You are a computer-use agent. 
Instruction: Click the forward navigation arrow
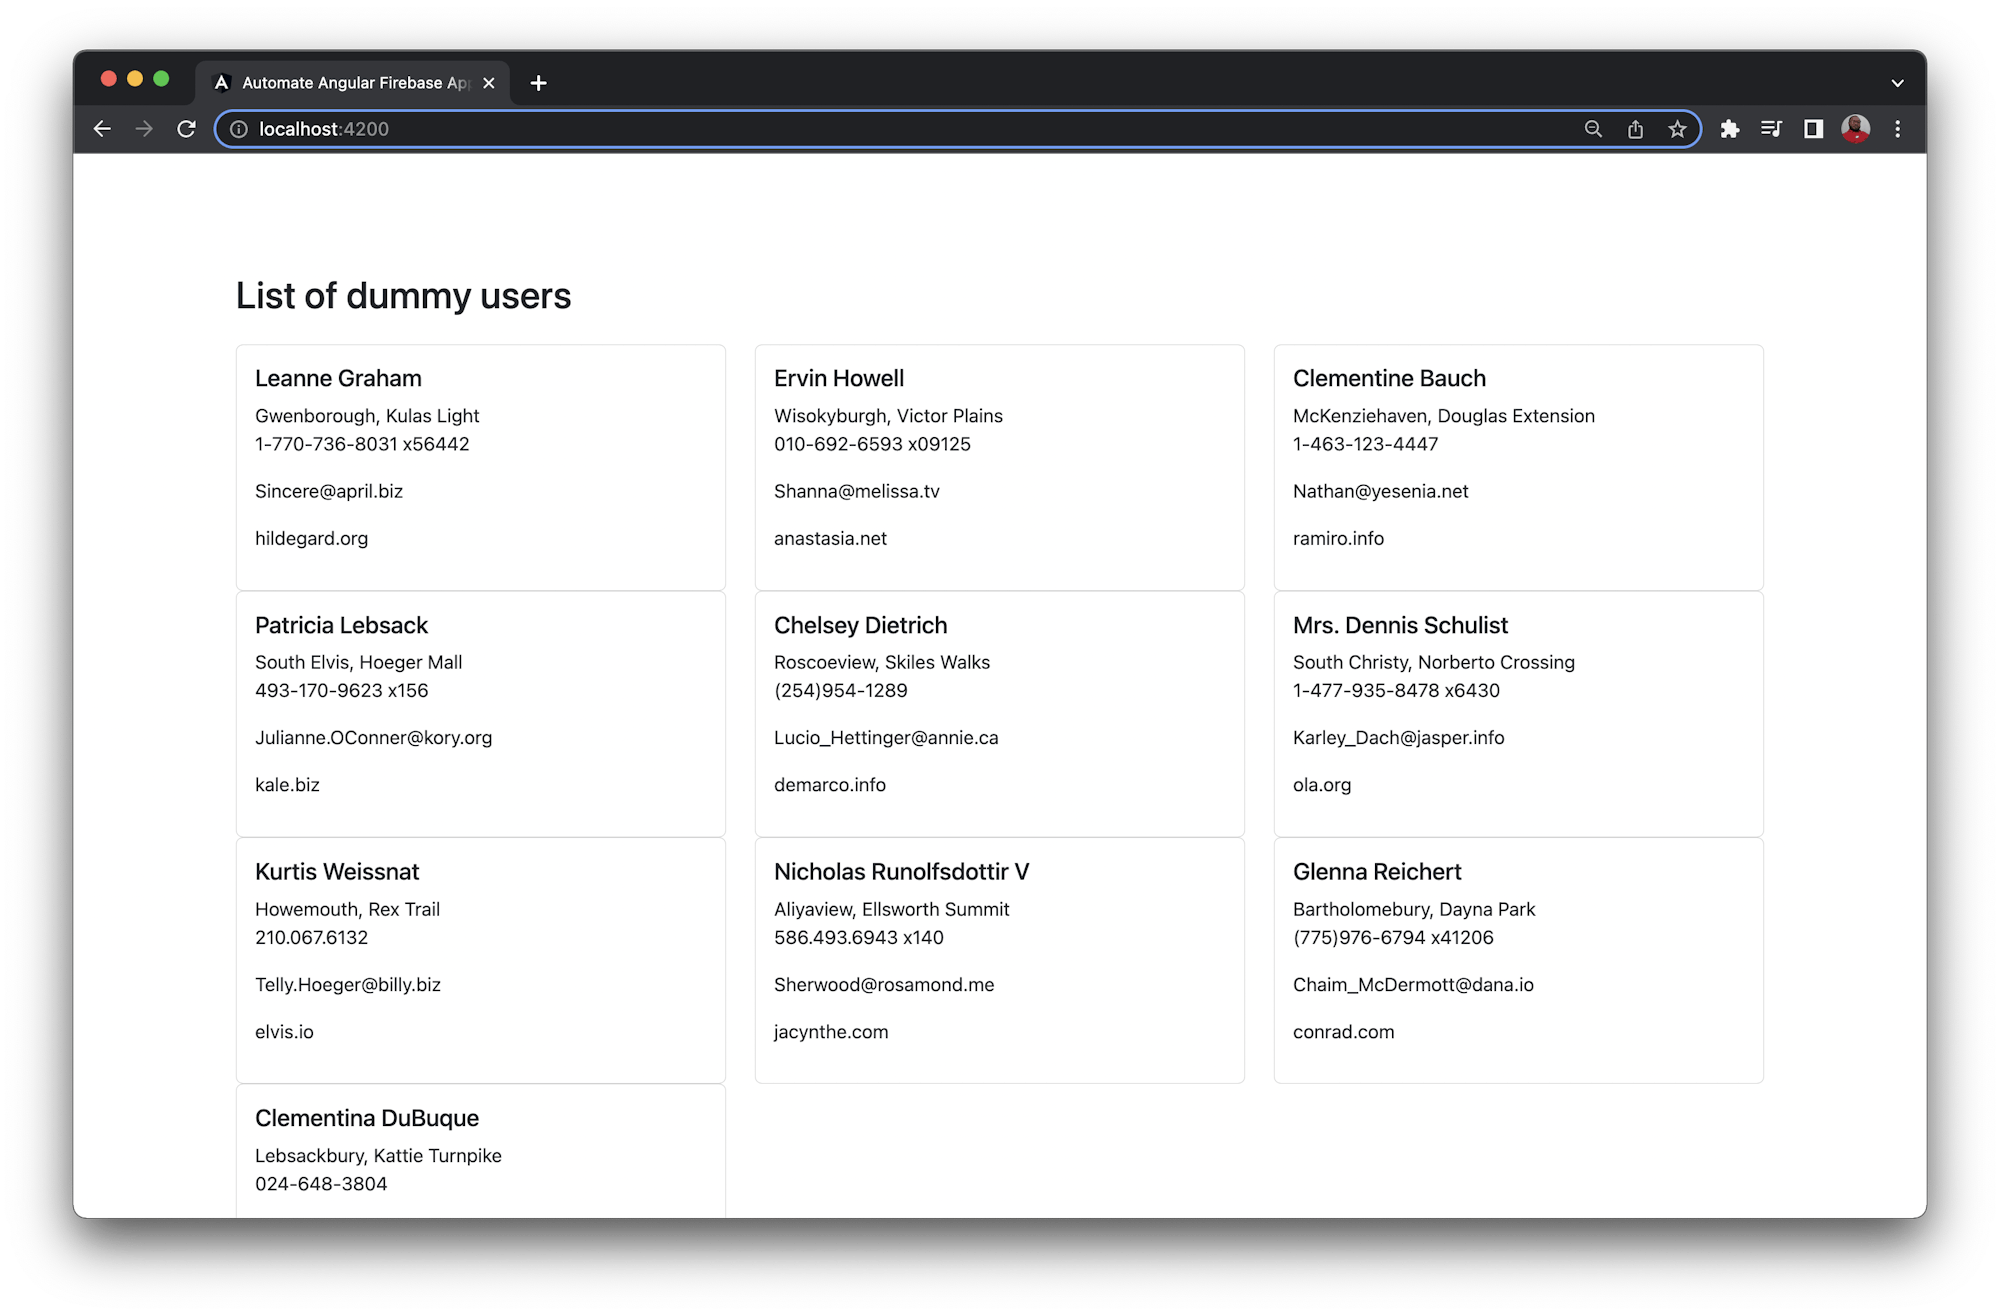coord(143,128)
